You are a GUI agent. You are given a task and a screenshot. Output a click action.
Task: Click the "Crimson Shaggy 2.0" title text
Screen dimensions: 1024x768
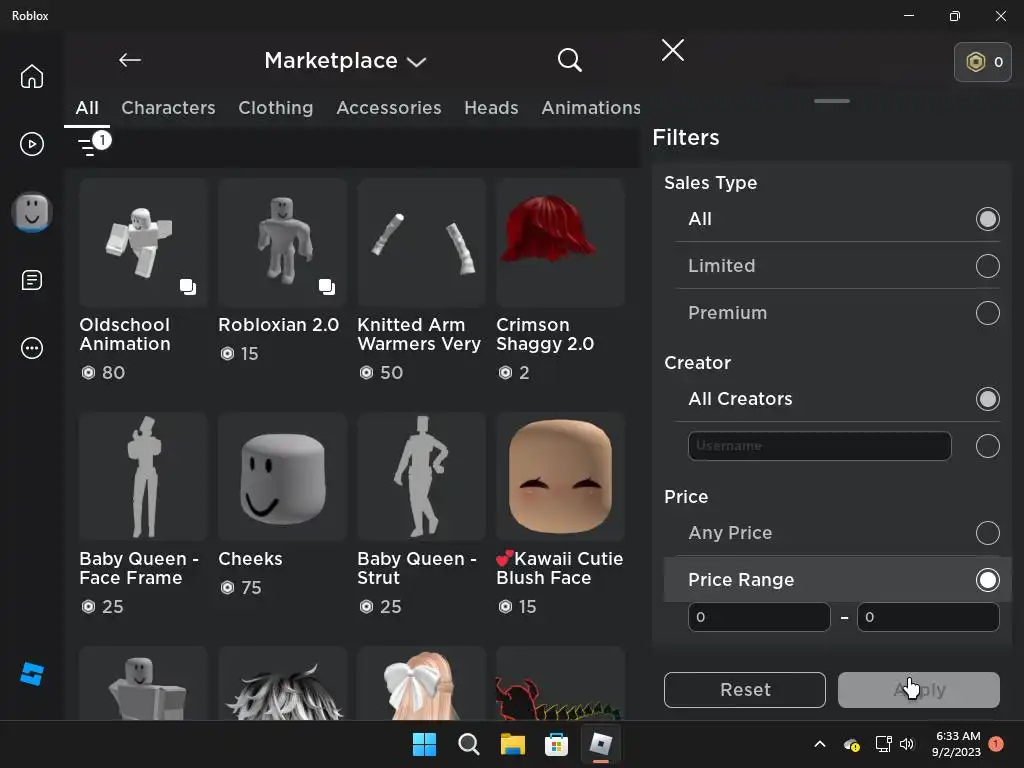(x=545, y=334)
